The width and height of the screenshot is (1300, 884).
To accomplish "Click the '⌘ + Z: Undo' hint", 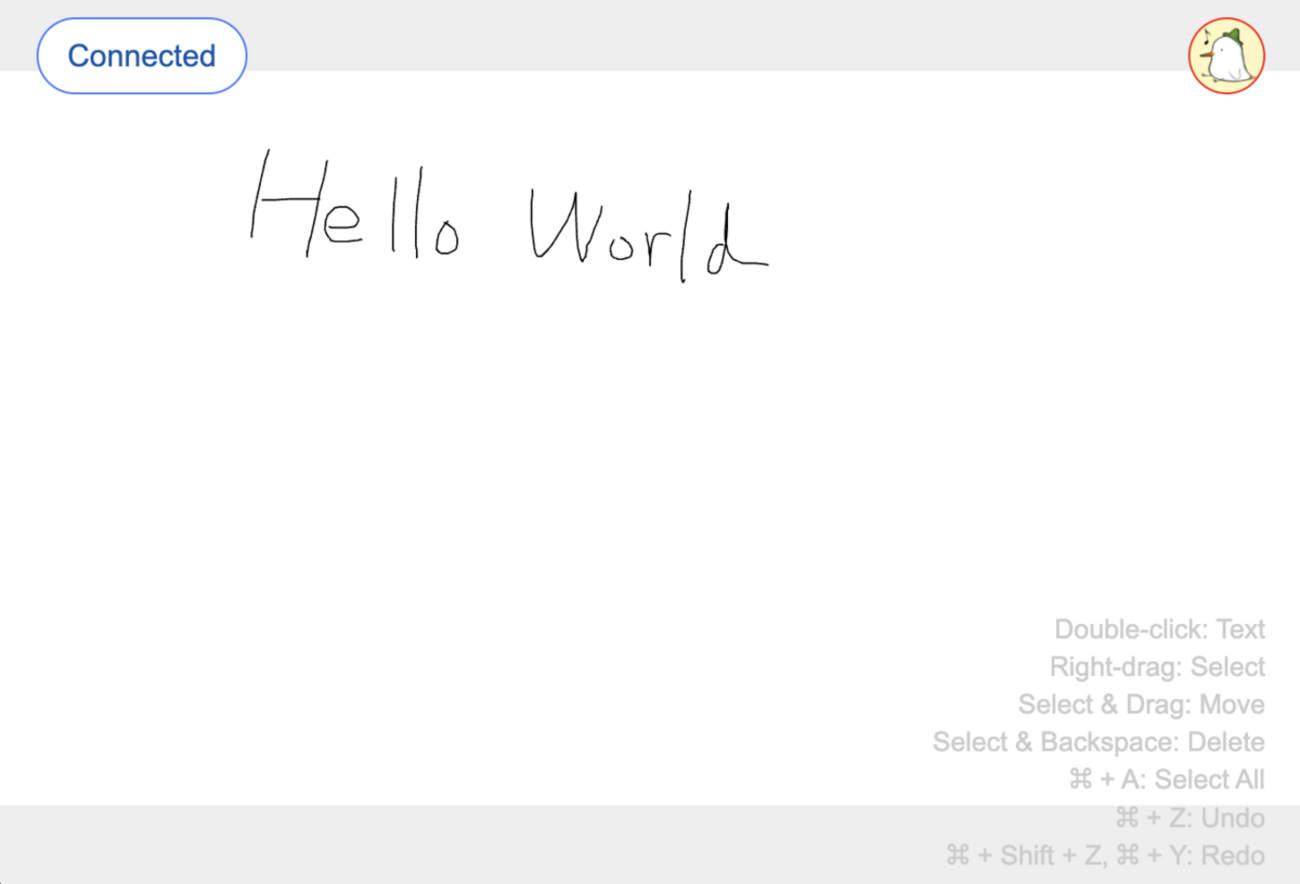I will [x=1190, y=818].
